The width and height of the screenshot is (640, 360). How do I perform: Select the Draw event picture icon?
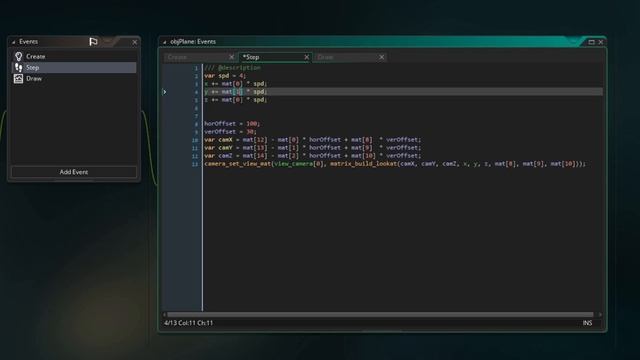pyautogui.click(x=18, y=78)
